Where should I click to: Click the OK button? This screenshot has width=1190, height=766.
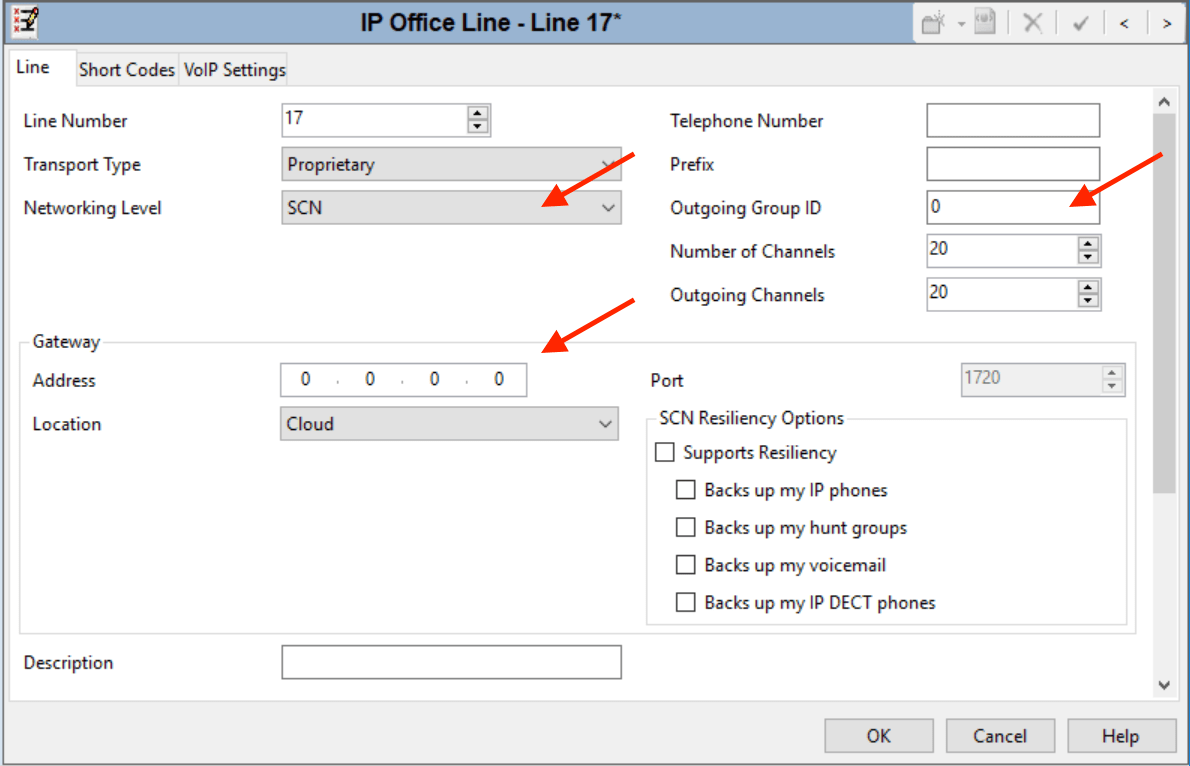(879, 736)
